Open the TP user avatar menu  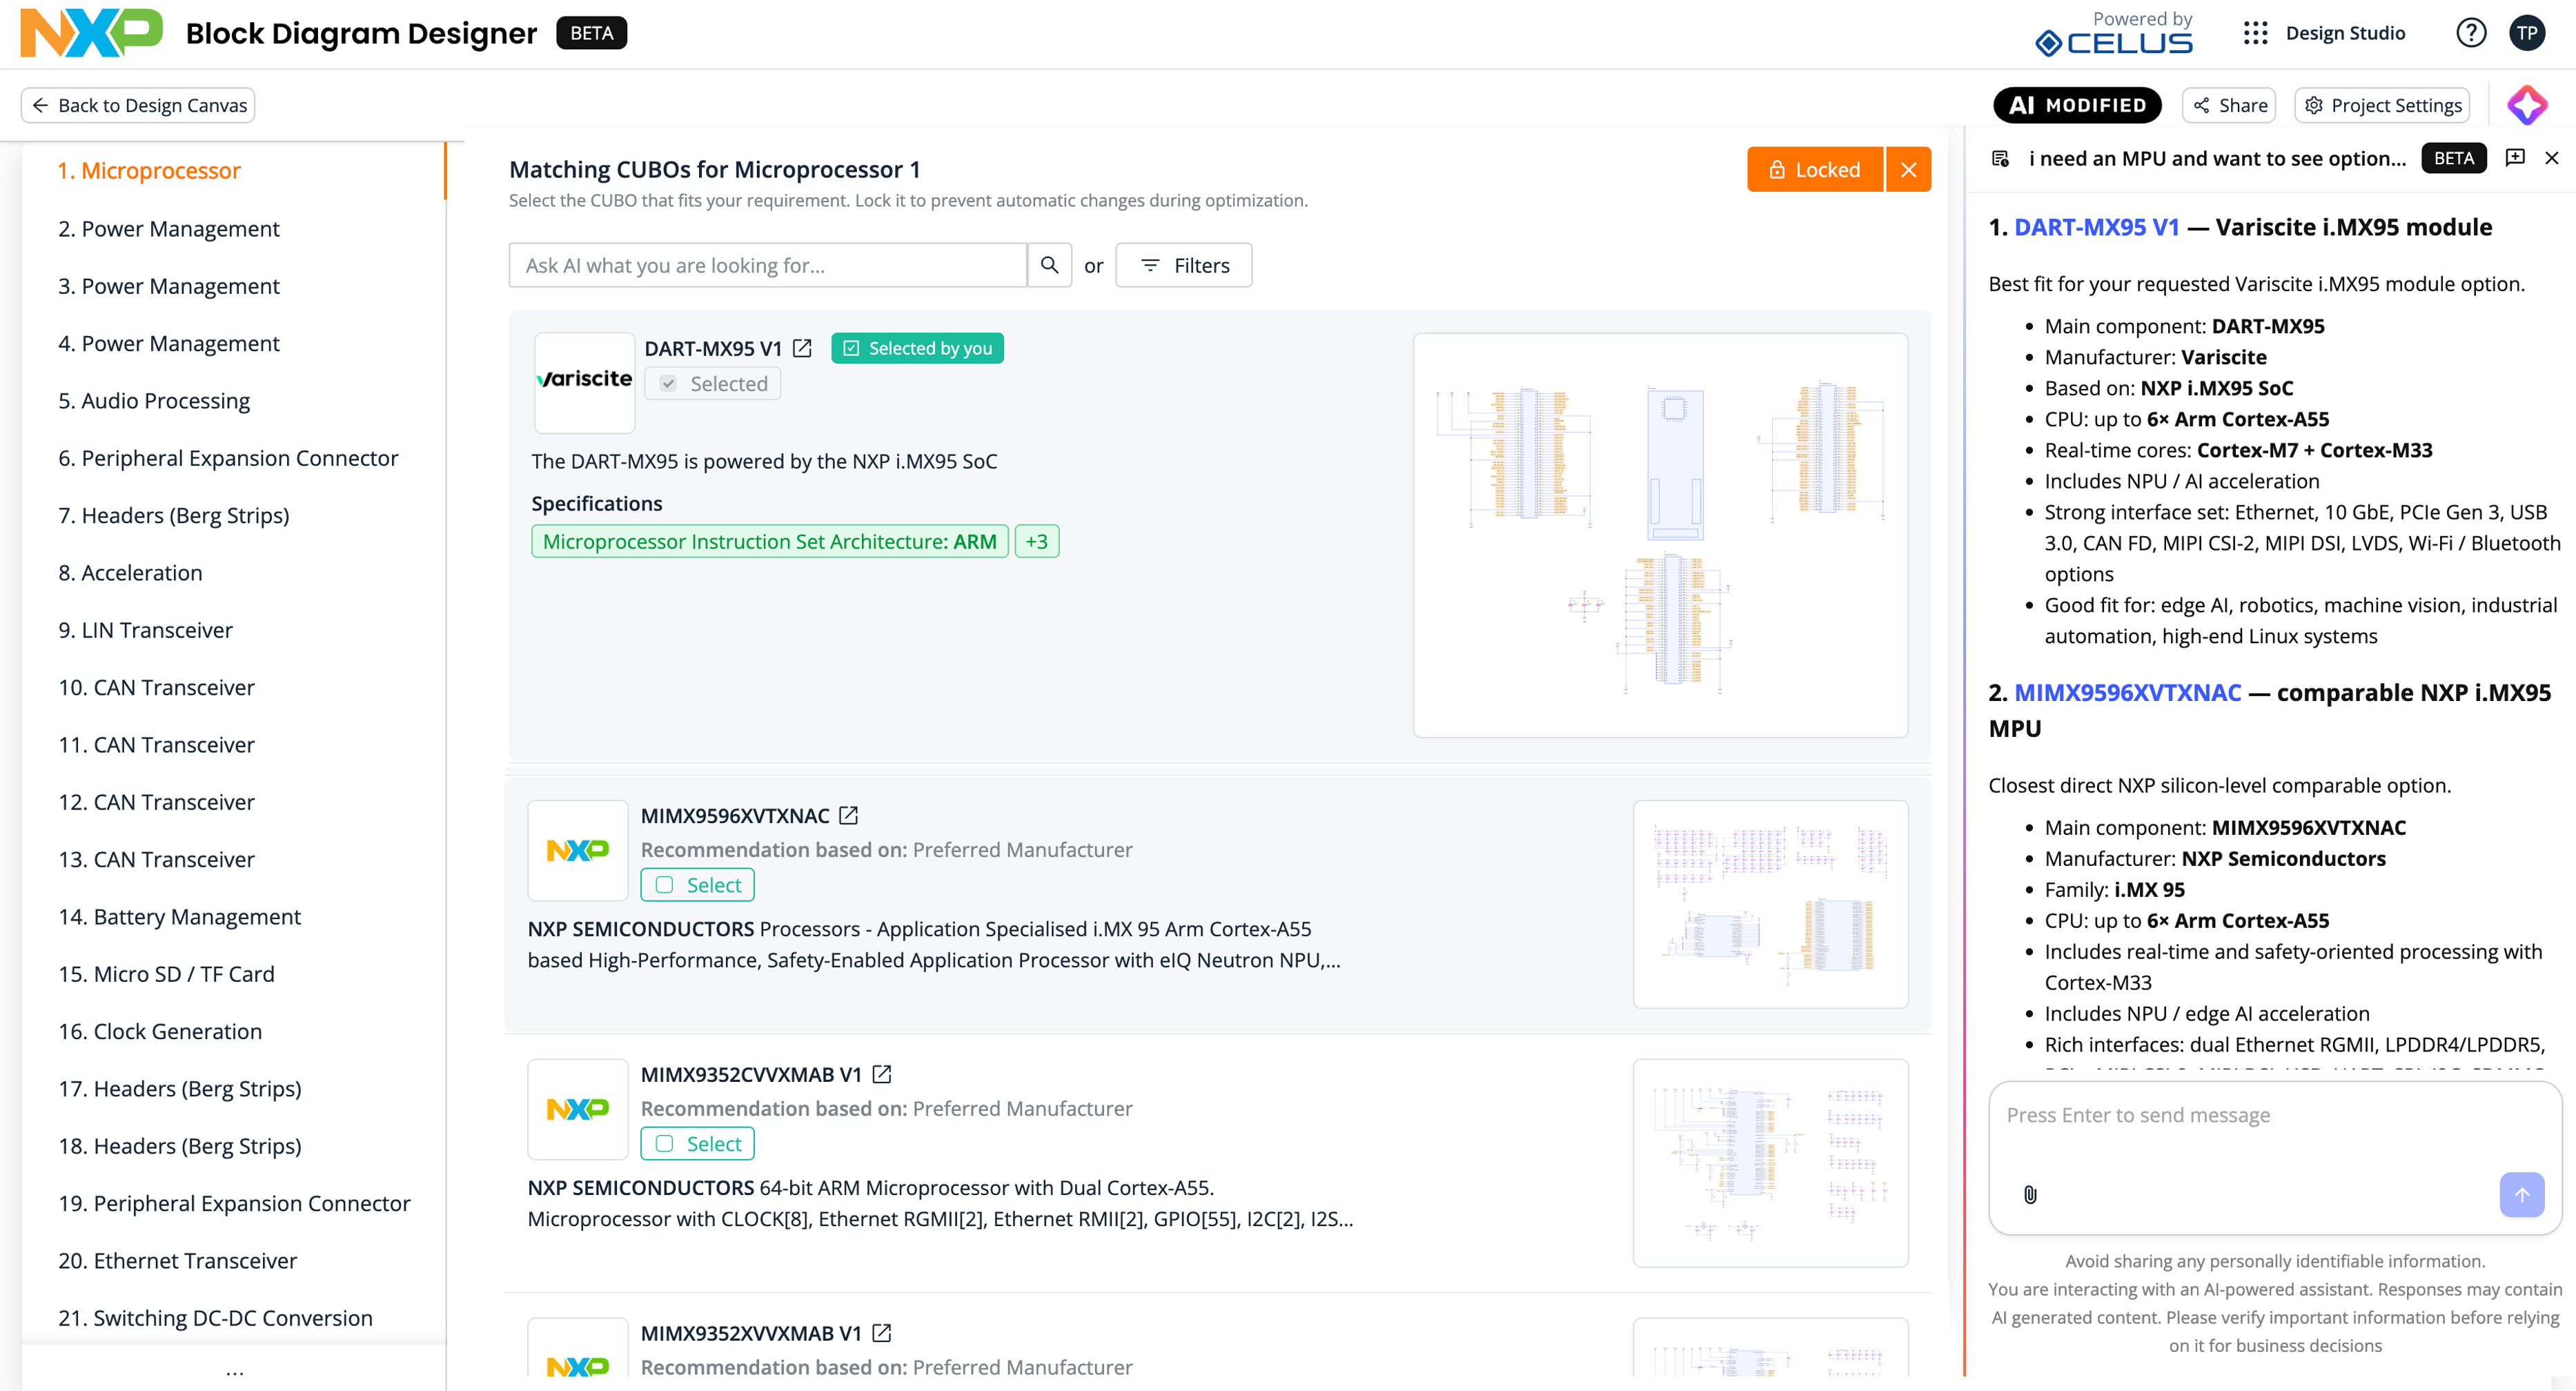click(2527, 33)
